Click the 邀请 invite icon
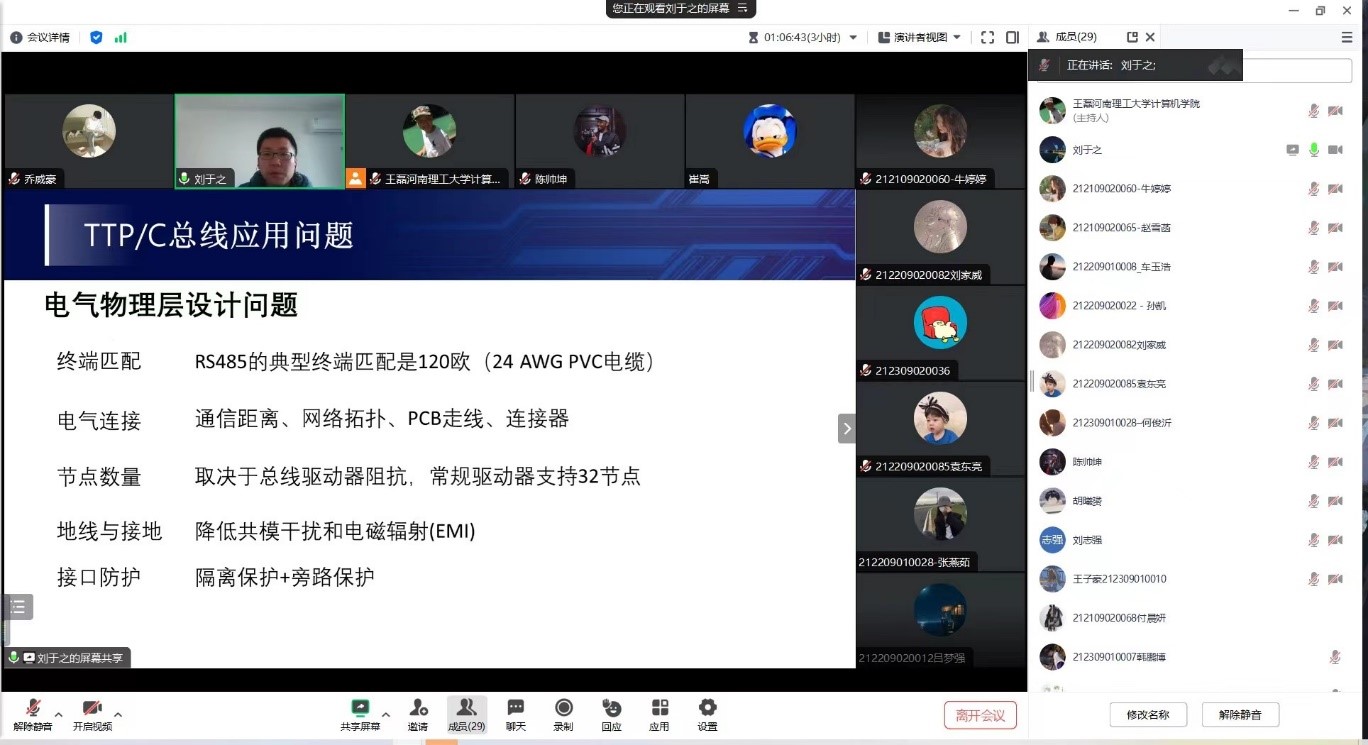The height and width of the screenshot is (745, 1368). 418,714
